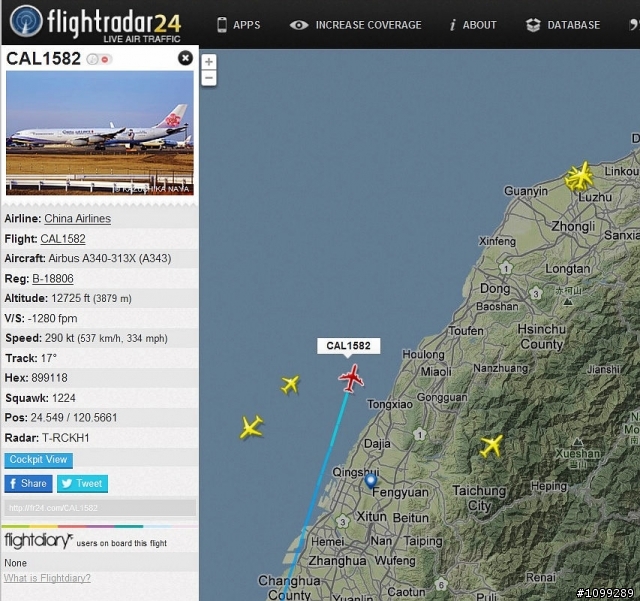Open the China Airlines airline link
The height and width of the screenshot is (601, 640).
(x=78, y=218)
